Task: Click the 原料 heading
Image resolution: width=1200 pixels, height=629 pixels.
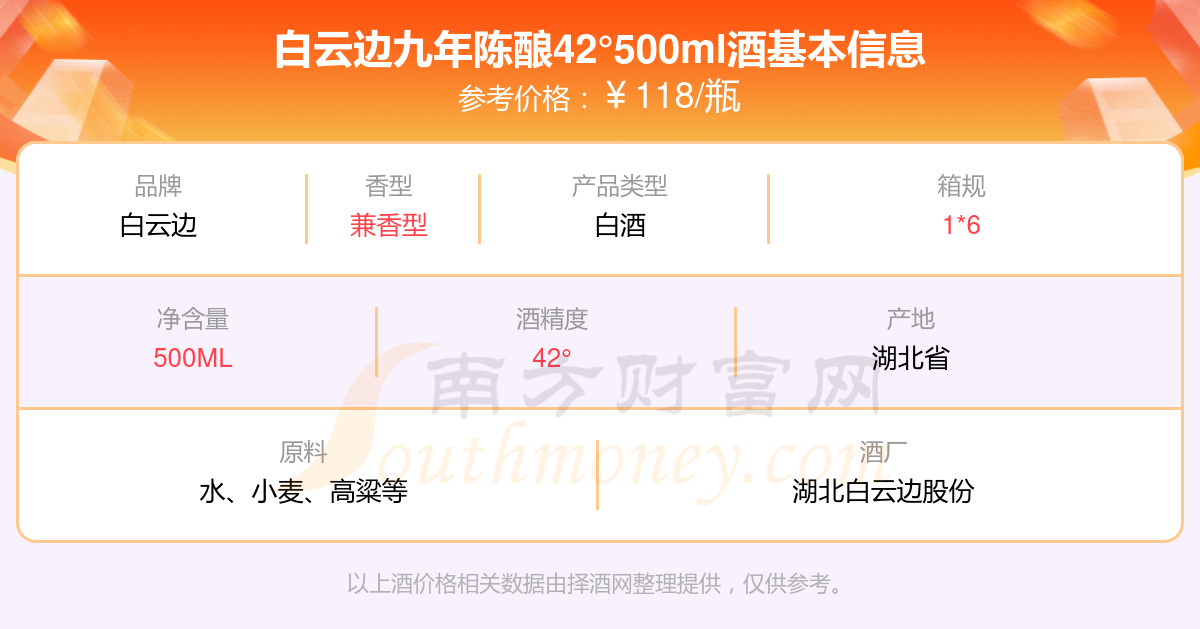Action: 304,452
